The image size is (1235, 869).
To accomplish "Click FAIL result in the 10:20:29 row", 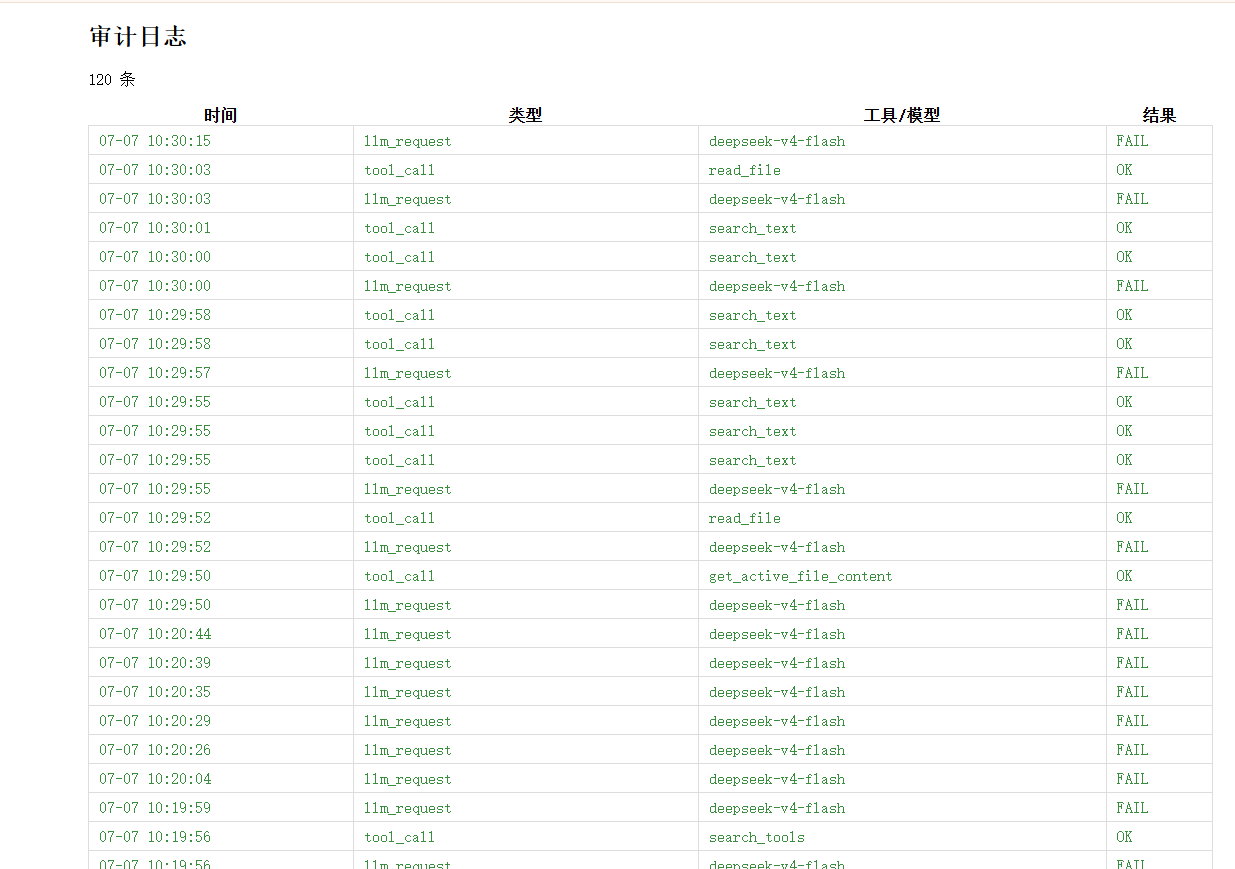I will click(x=1132, y=721).
